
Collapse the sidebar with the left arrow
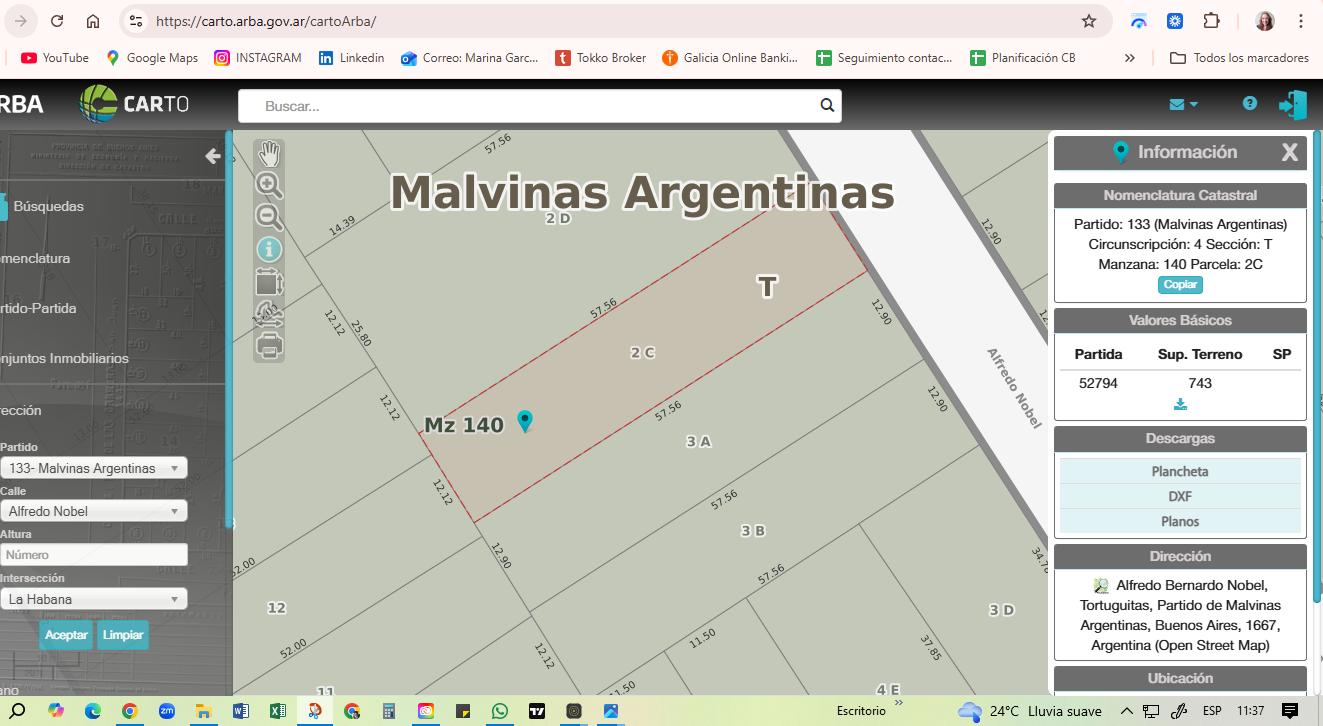coord(212,156)
